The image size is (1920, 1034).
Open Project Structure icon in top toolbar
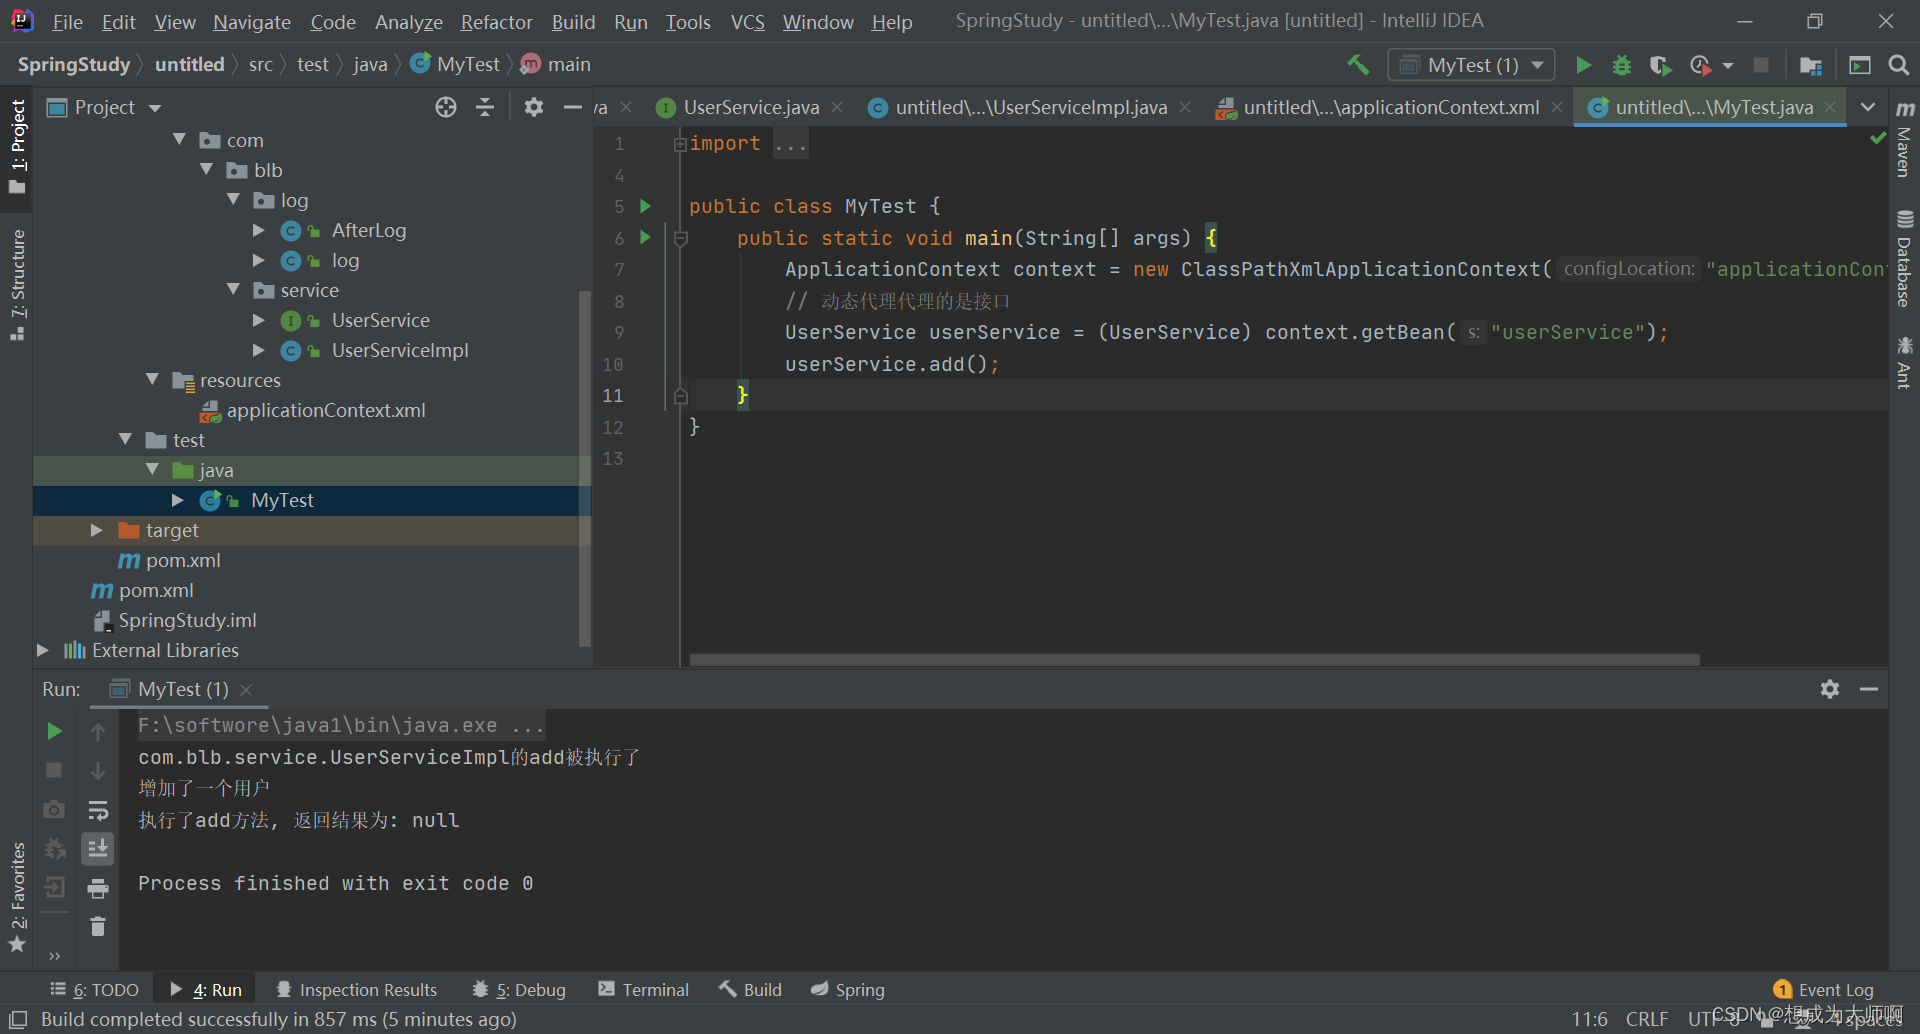pos(1810,65)
